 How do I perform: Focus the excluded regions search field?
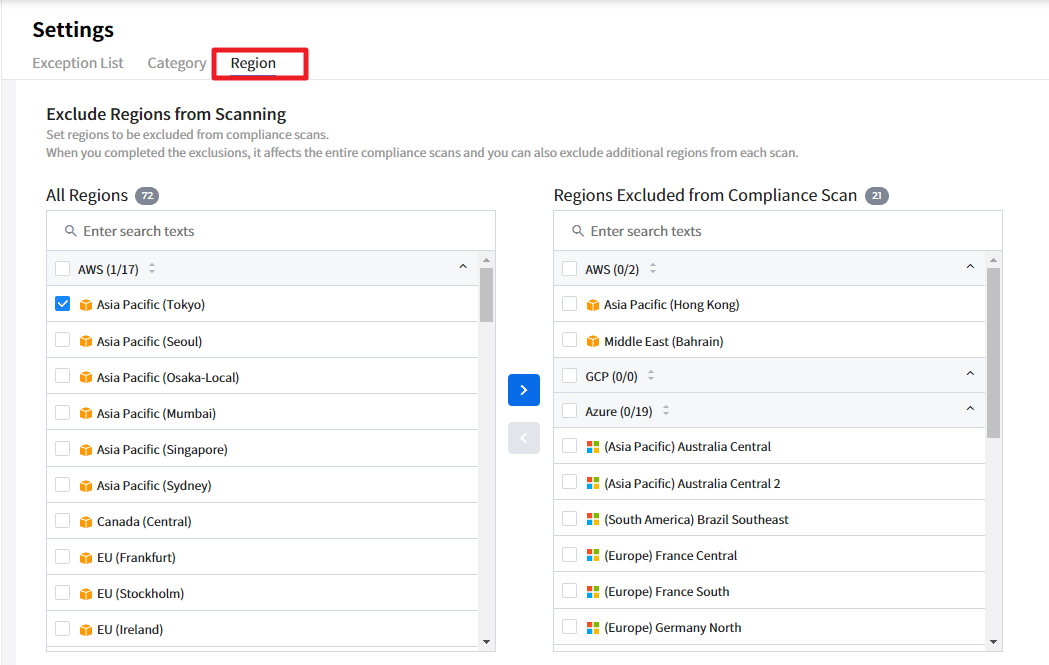click(x=780, y=231)
